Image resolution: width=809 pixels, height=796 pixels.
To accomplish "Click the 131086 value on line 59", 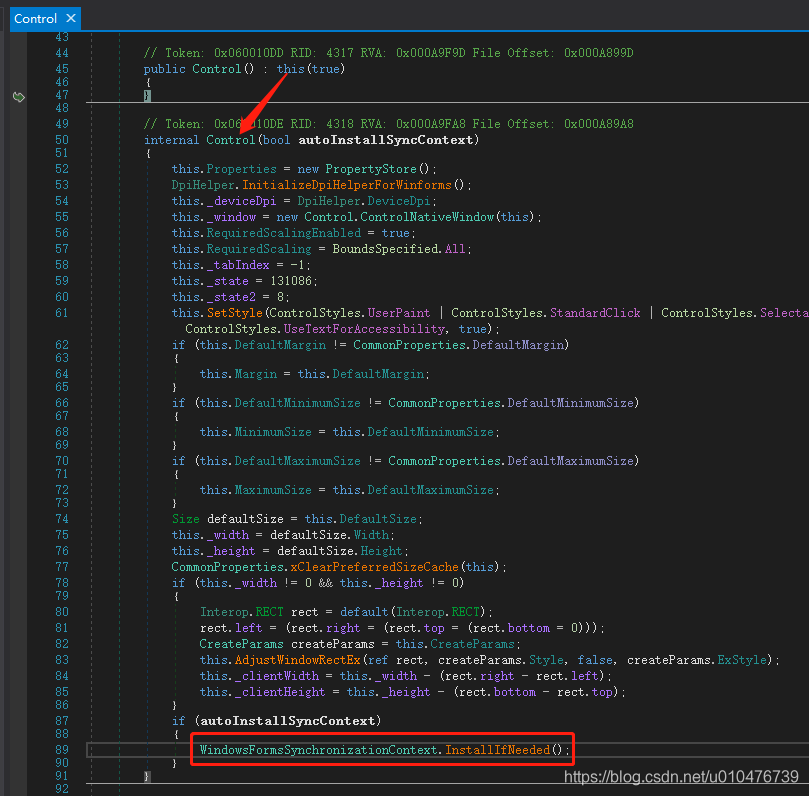I will point(291,281).
